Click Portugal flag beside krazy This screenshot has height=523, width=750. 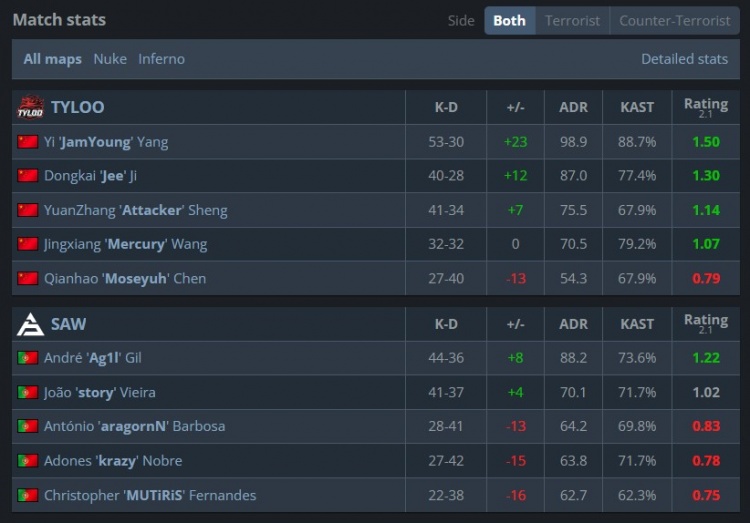pyautogui.click(x=27, y=461)
